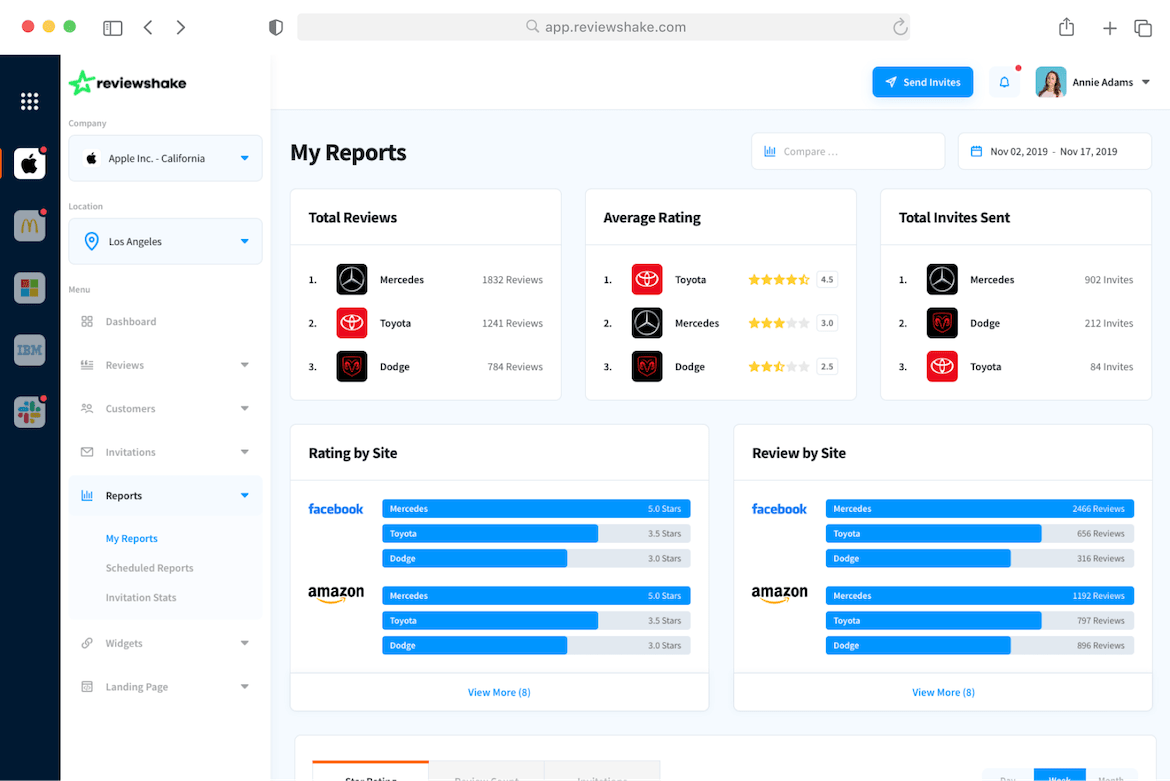Open Annie Adams account dropdown arrow
Viewport: 1170px width, 781px height.
[1145, 82]
